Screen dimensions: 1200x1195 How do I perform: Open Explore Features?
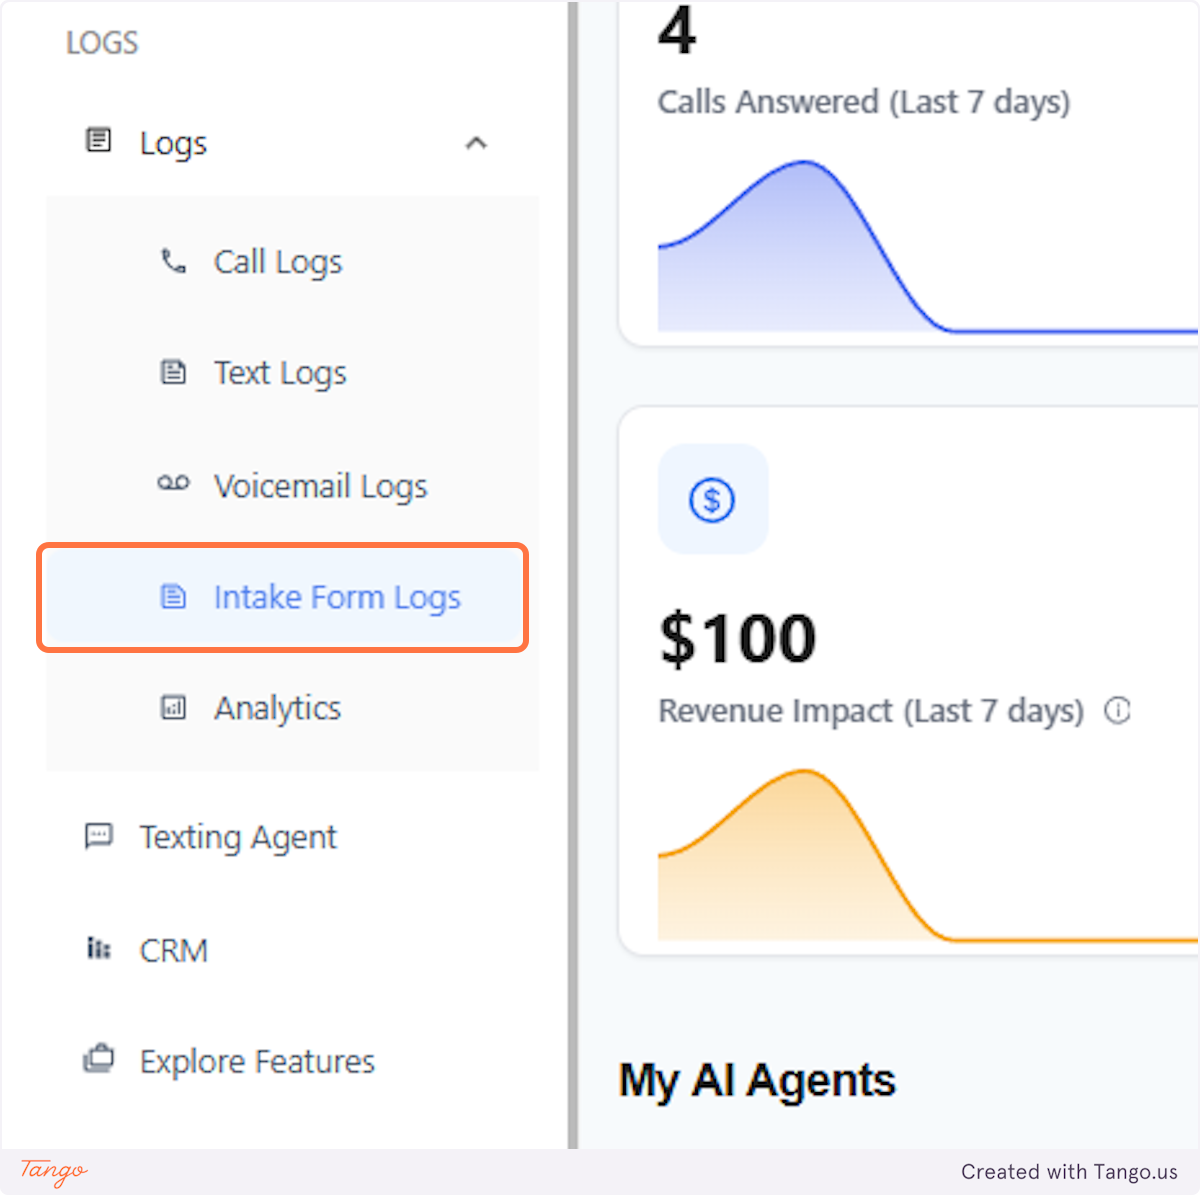(x=256, y=1060)
